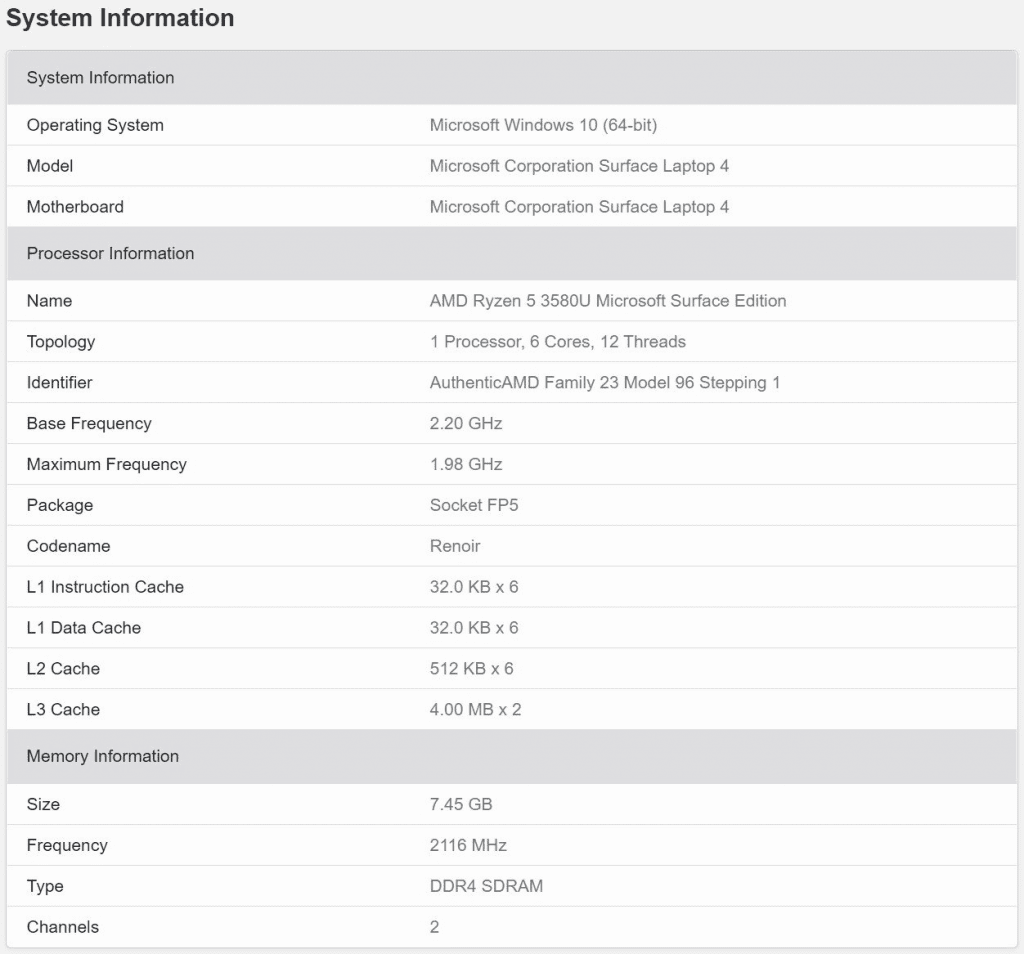Click the Topology value showing 6 Cores

557,342
